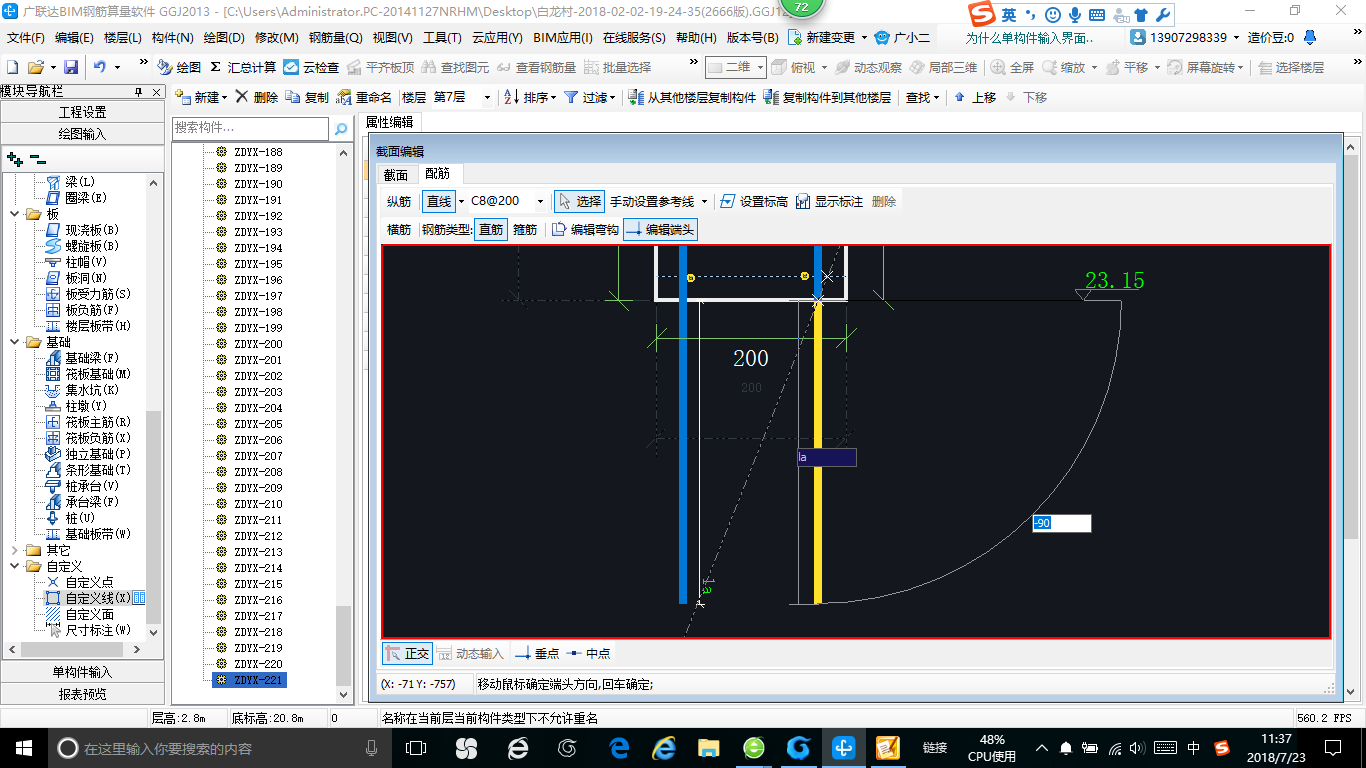Open the 第7层 floor dropdown
1366x768 pixels.
[487, 97]
